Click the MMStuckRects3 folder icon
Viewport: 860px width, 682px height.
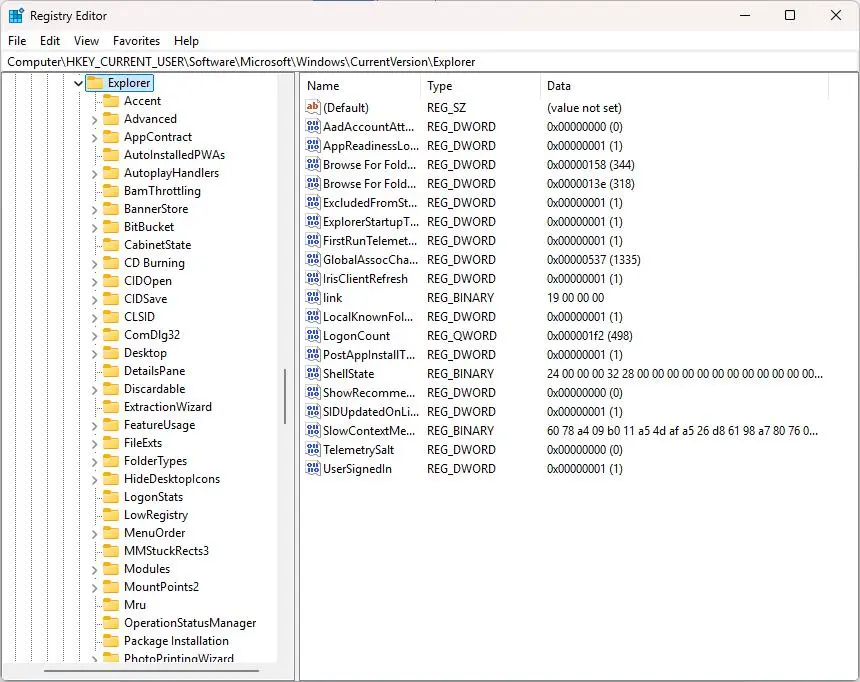111,551
